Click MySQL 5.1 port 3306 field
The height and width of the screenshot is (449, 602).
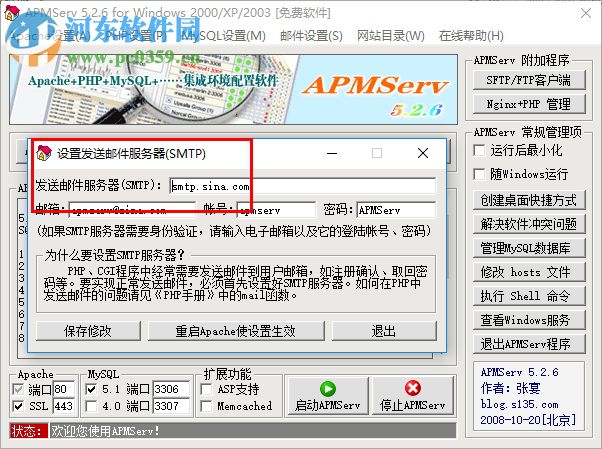(x=171, y=389)
